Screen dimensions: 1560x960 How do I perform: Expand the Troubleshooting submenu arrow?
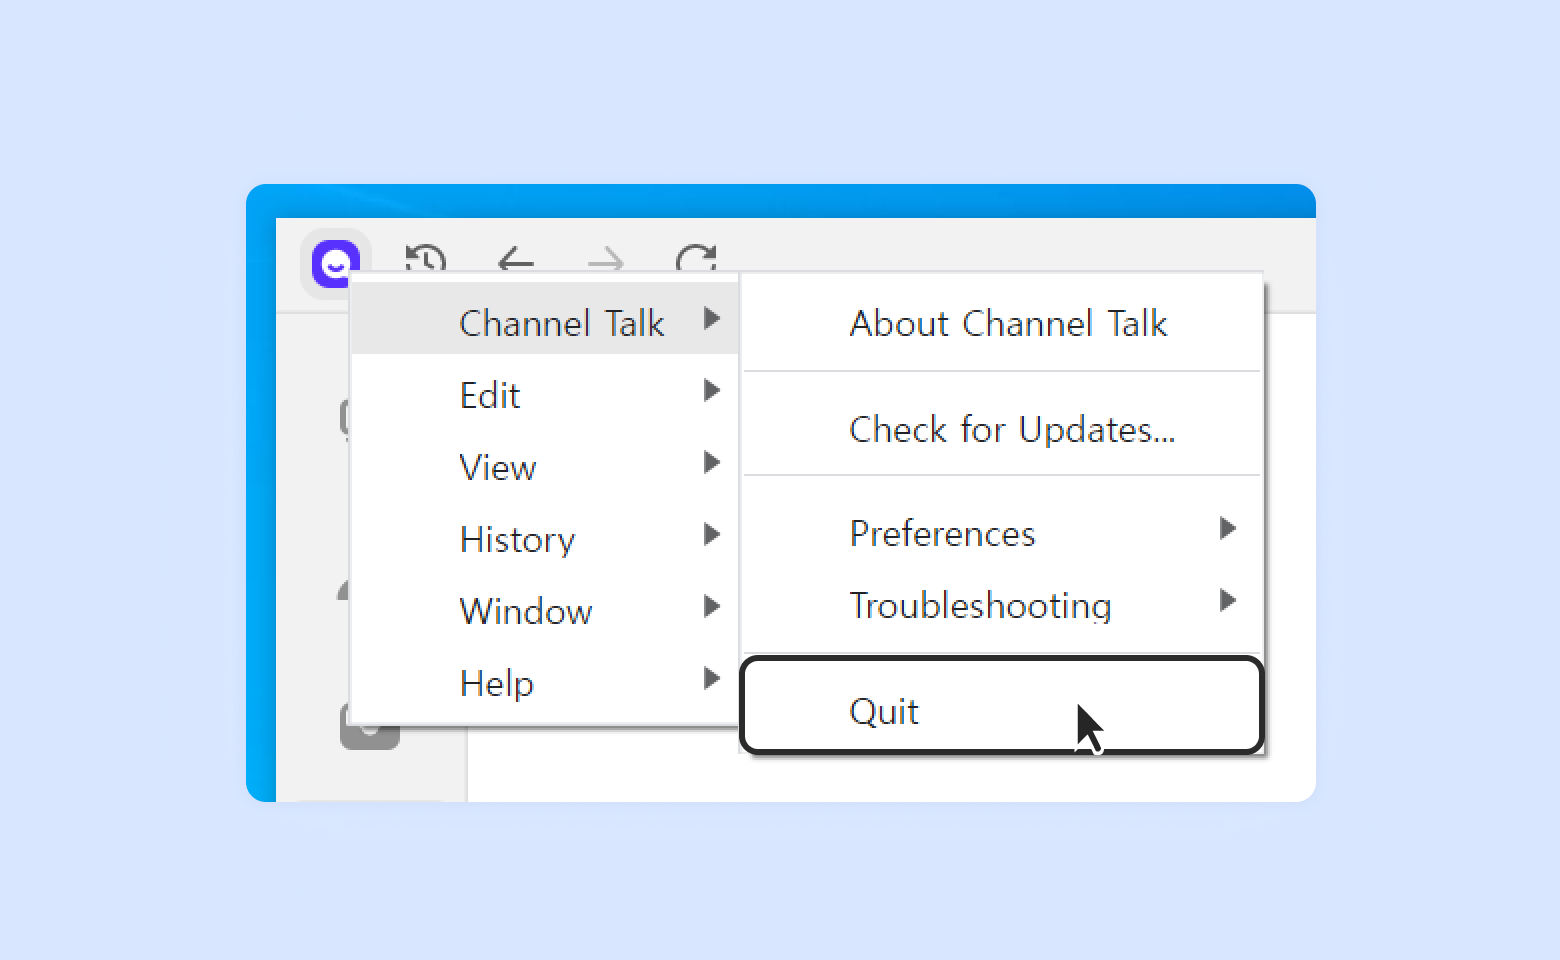click(1228, 601)
